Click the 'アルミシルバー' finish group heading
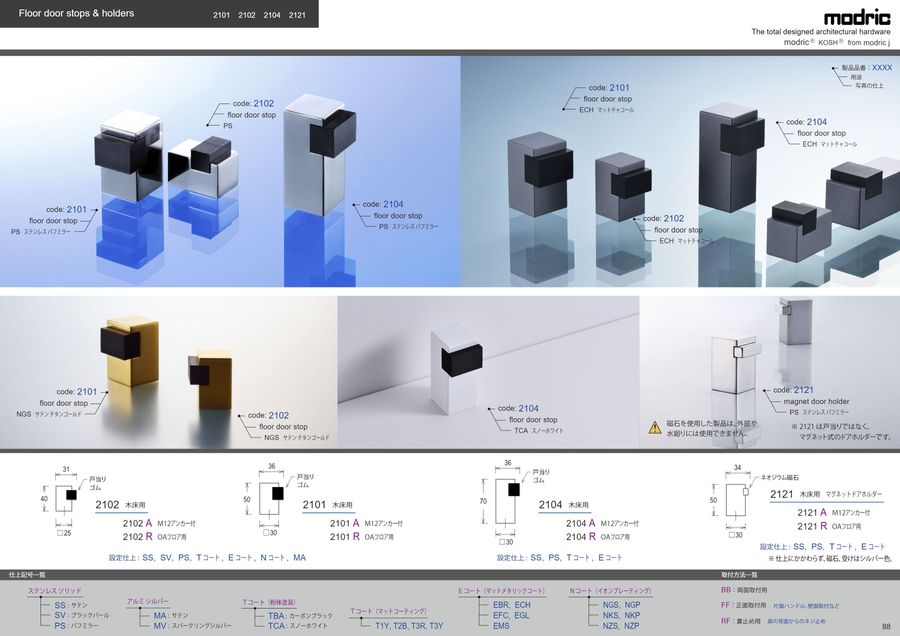 (x=148, y=601)
